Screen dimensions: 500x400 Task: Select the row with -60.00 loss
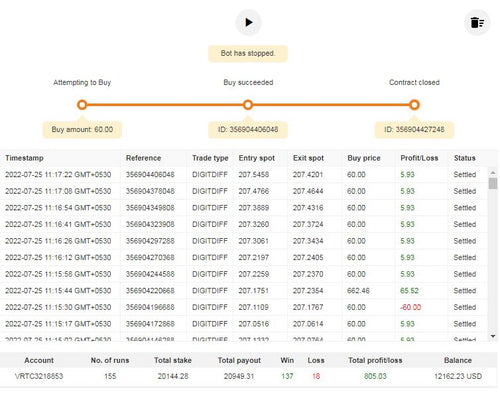coord(244,307)
